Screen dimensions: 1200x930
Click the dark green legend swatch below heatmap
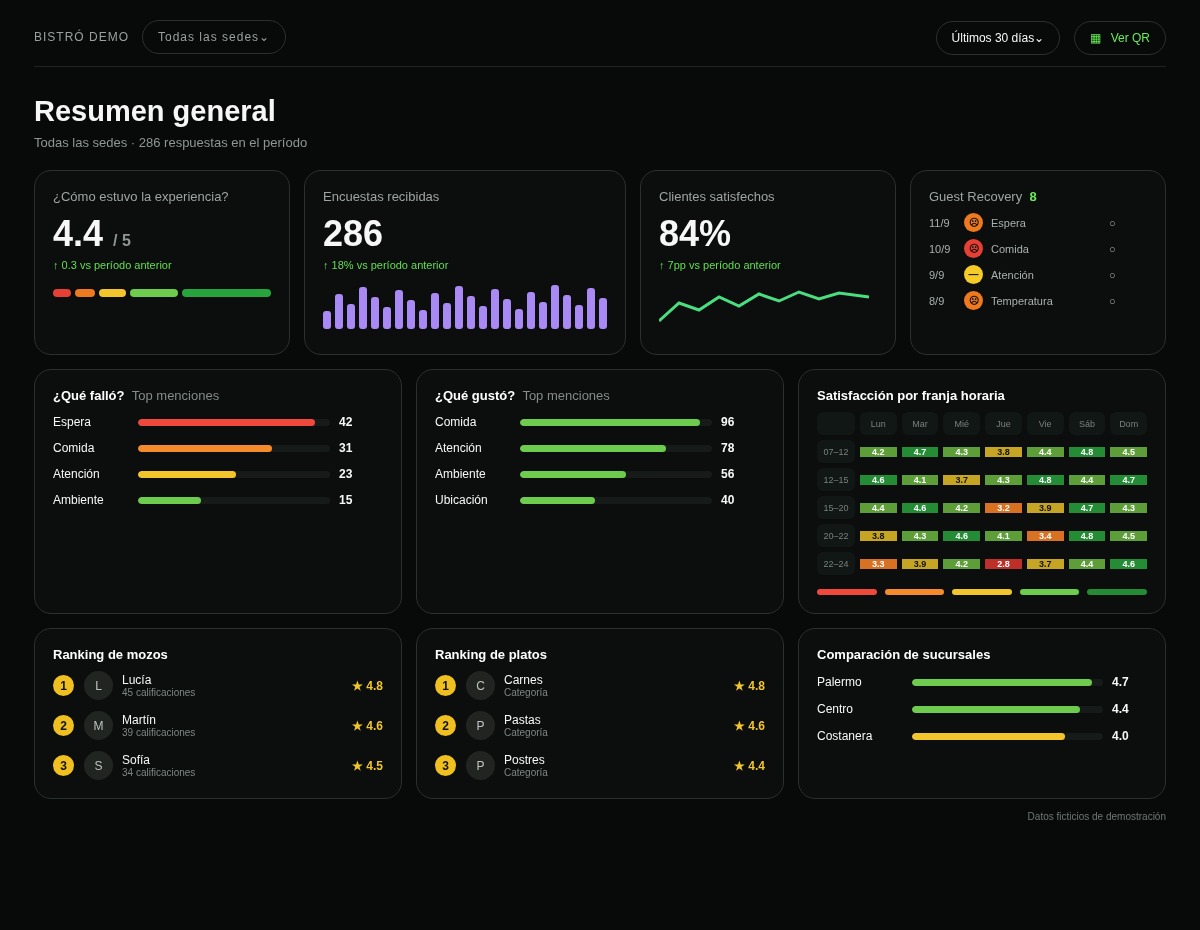[x=1117, y=592]
